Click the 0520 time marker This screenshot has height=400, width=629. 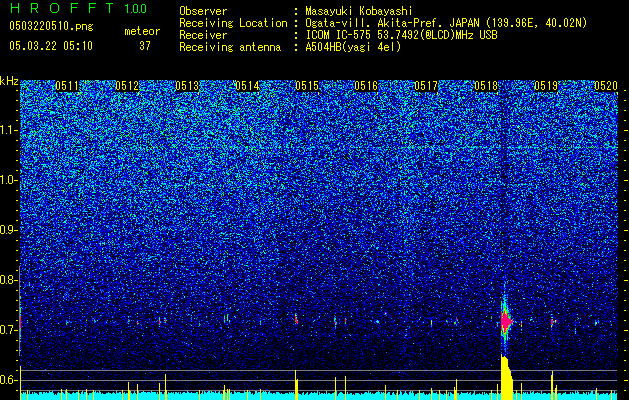pyautogui.click(x=606, y=86)
